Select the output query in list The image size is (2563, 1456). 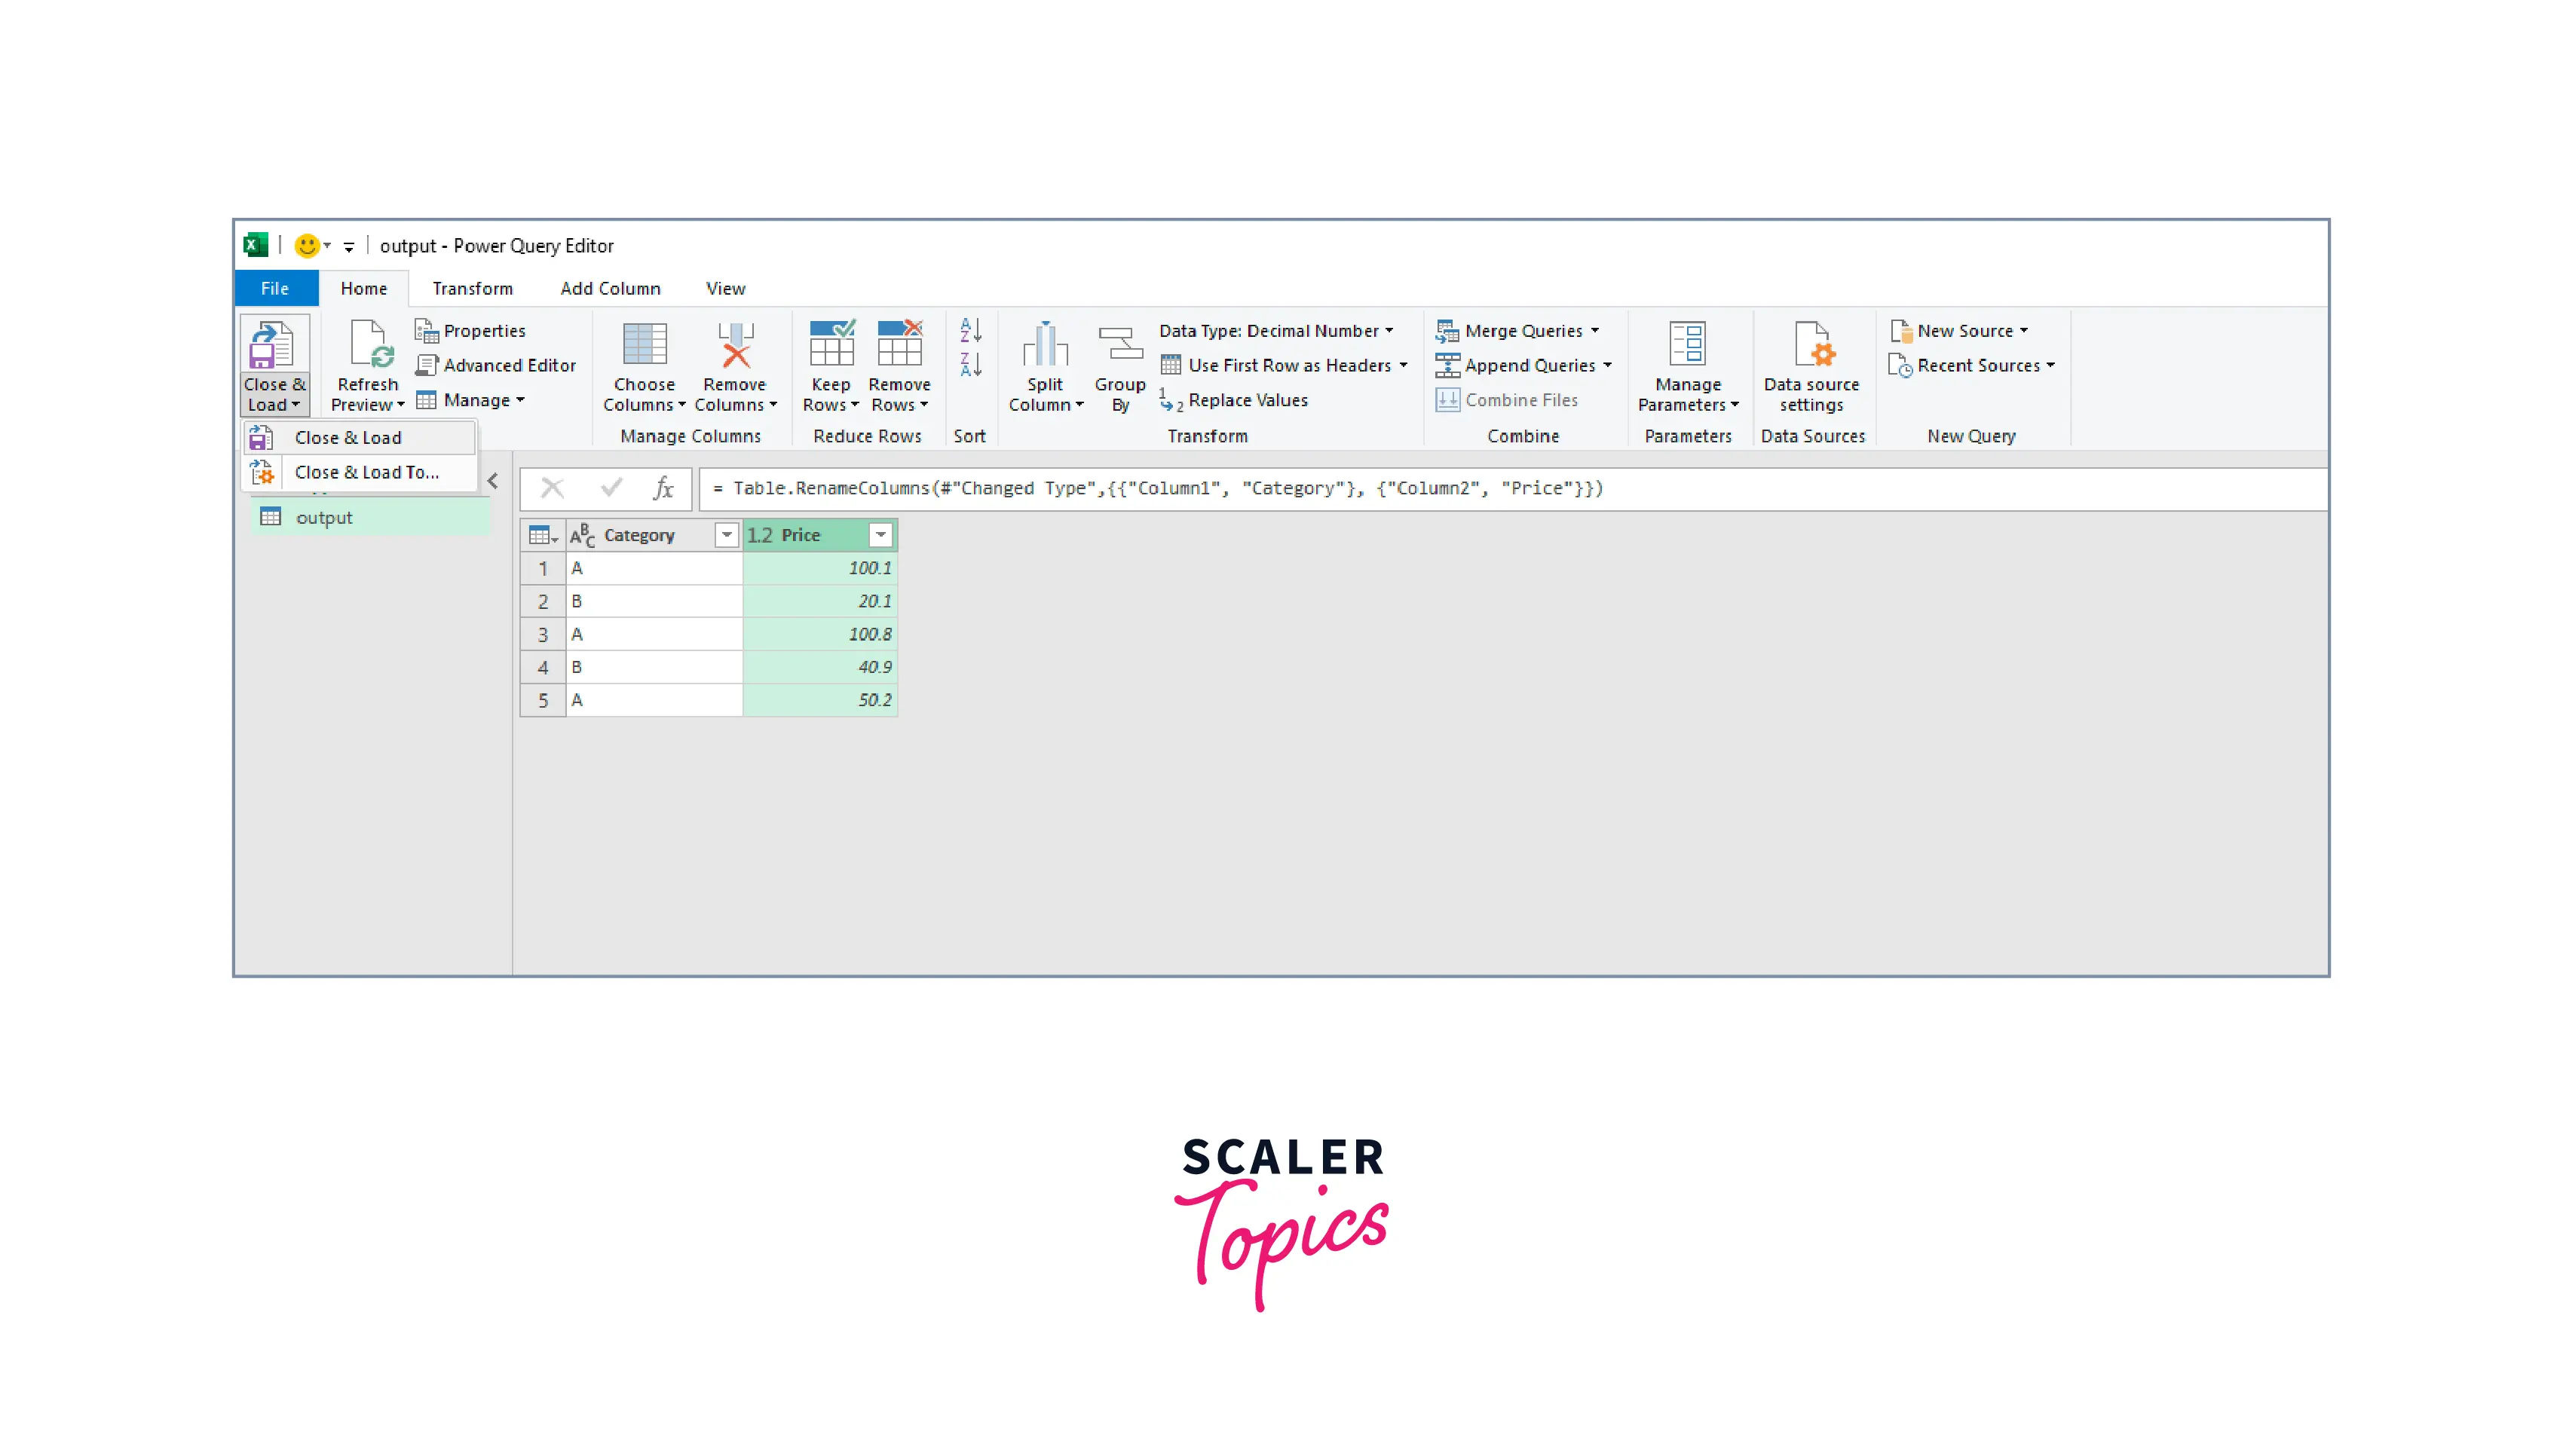pos(324,518)
